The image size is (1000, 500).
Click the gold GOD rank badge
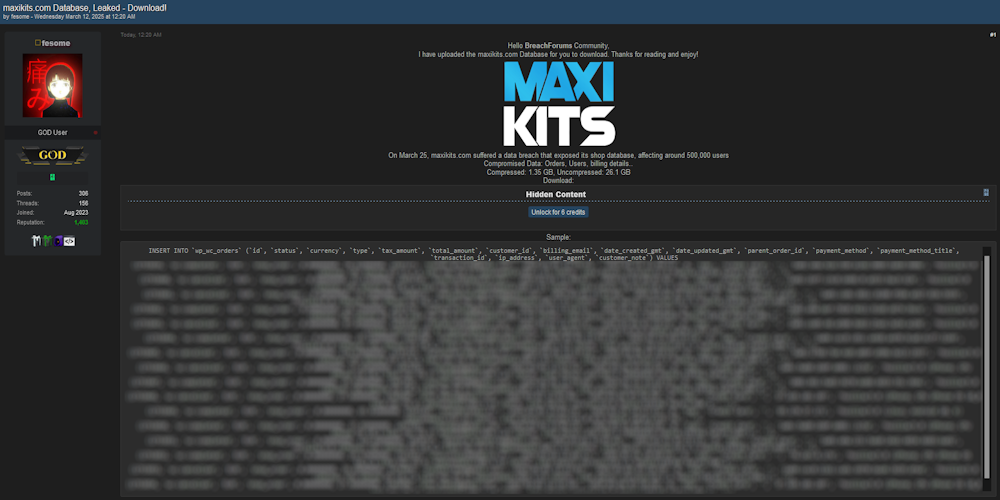(52, 155)
